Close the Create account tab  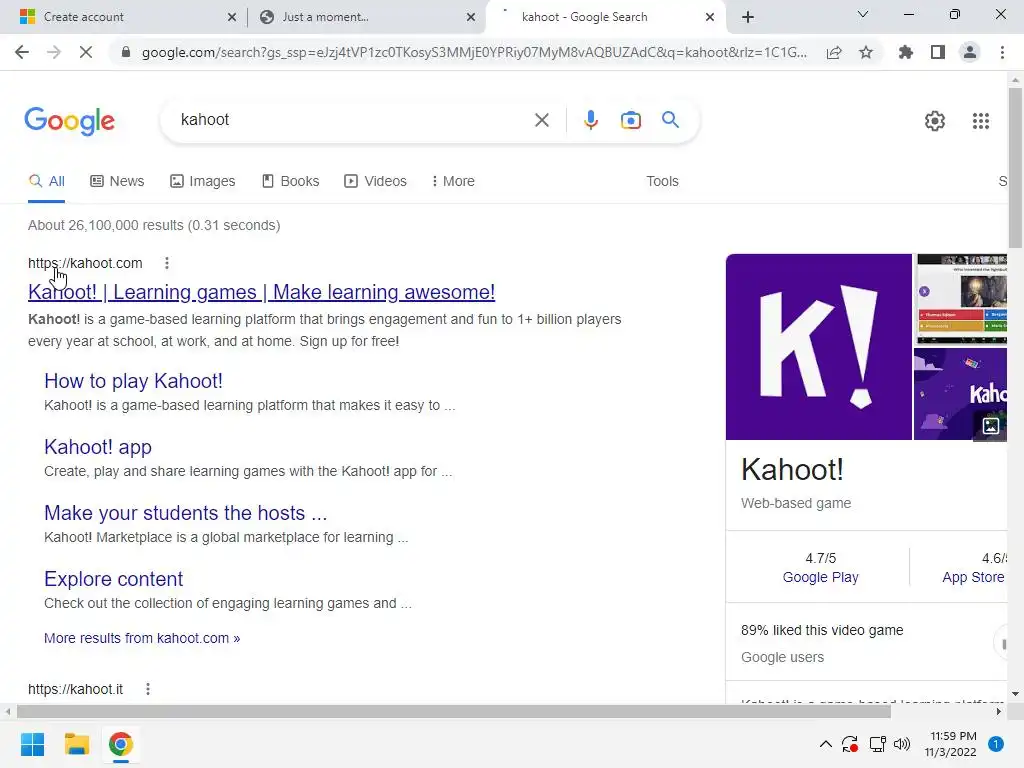click(x=232, y=17)
